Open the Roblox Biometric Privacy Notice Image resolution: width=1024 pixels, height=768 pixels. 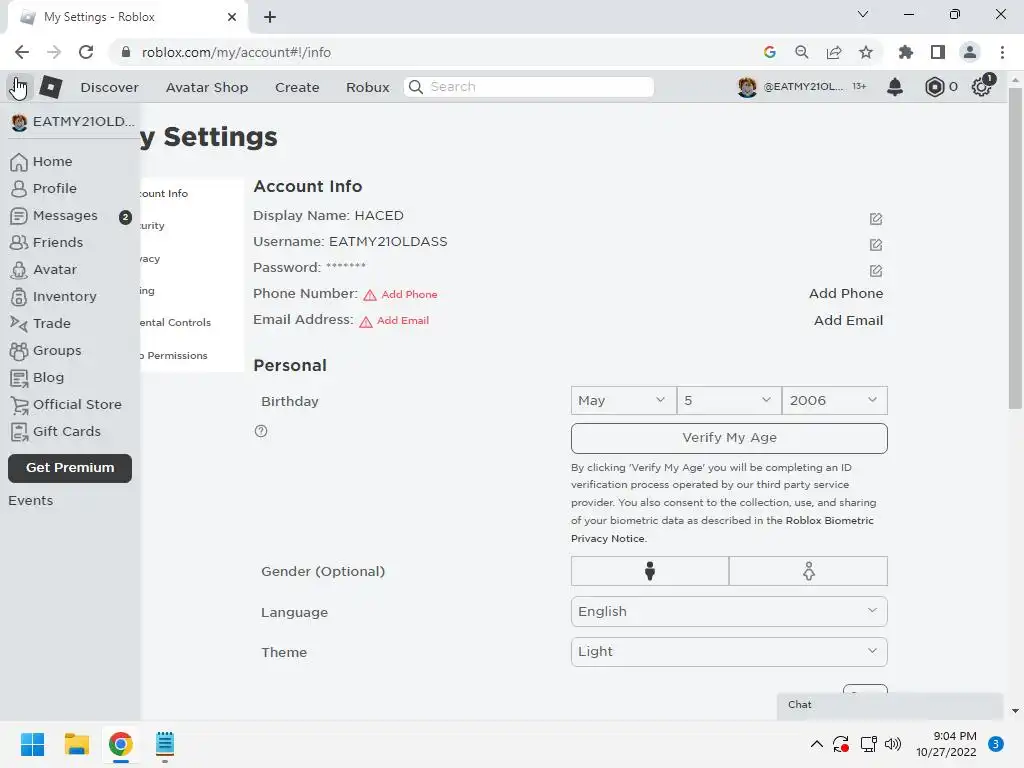point(722,530)
